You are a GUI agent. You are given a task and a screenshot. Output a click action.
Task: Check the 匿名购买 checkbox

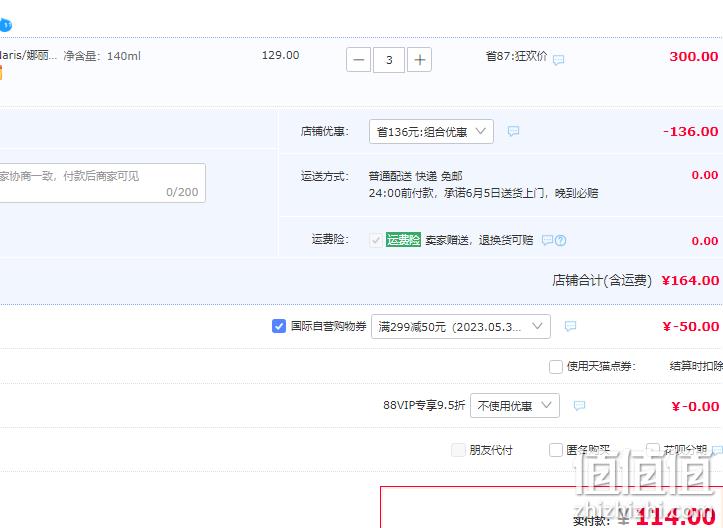point(556,450)
